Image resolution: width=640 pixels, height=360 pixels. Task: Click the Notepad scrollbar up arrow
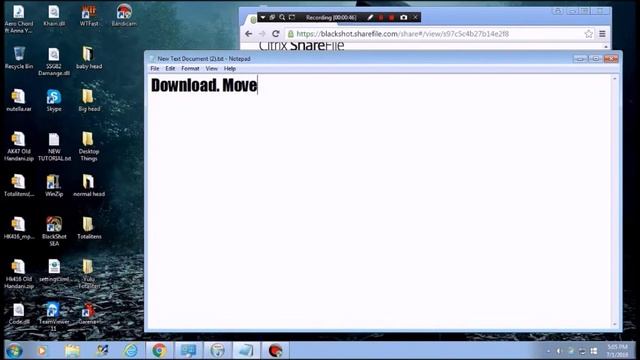coord(615,78)
